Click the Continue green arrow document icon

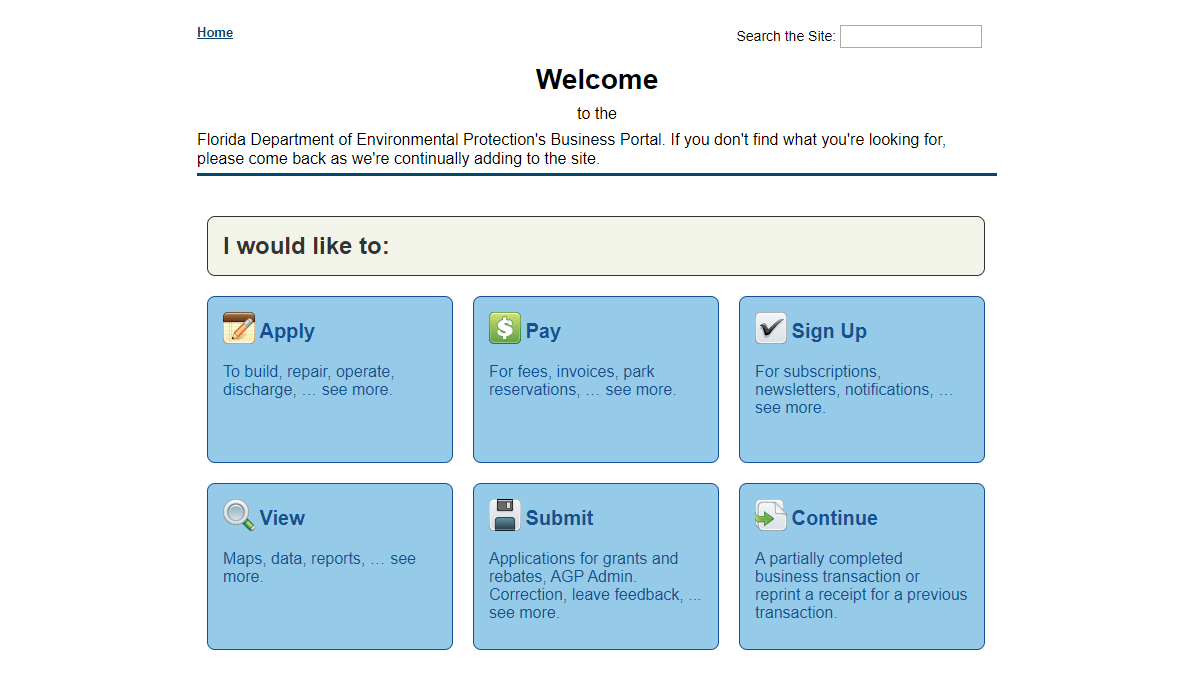click(771, 515)
